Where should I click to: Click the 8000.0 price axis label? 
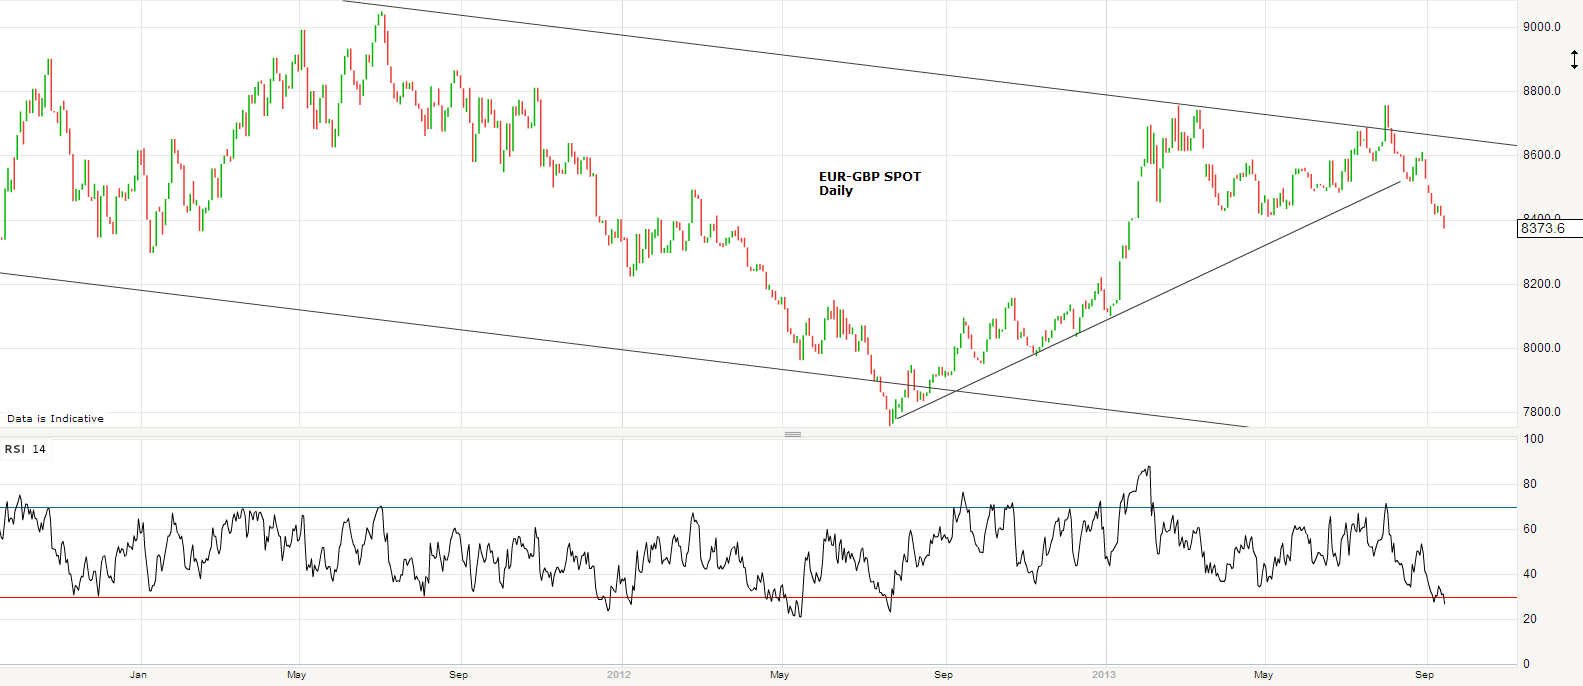coord(1541,348)
